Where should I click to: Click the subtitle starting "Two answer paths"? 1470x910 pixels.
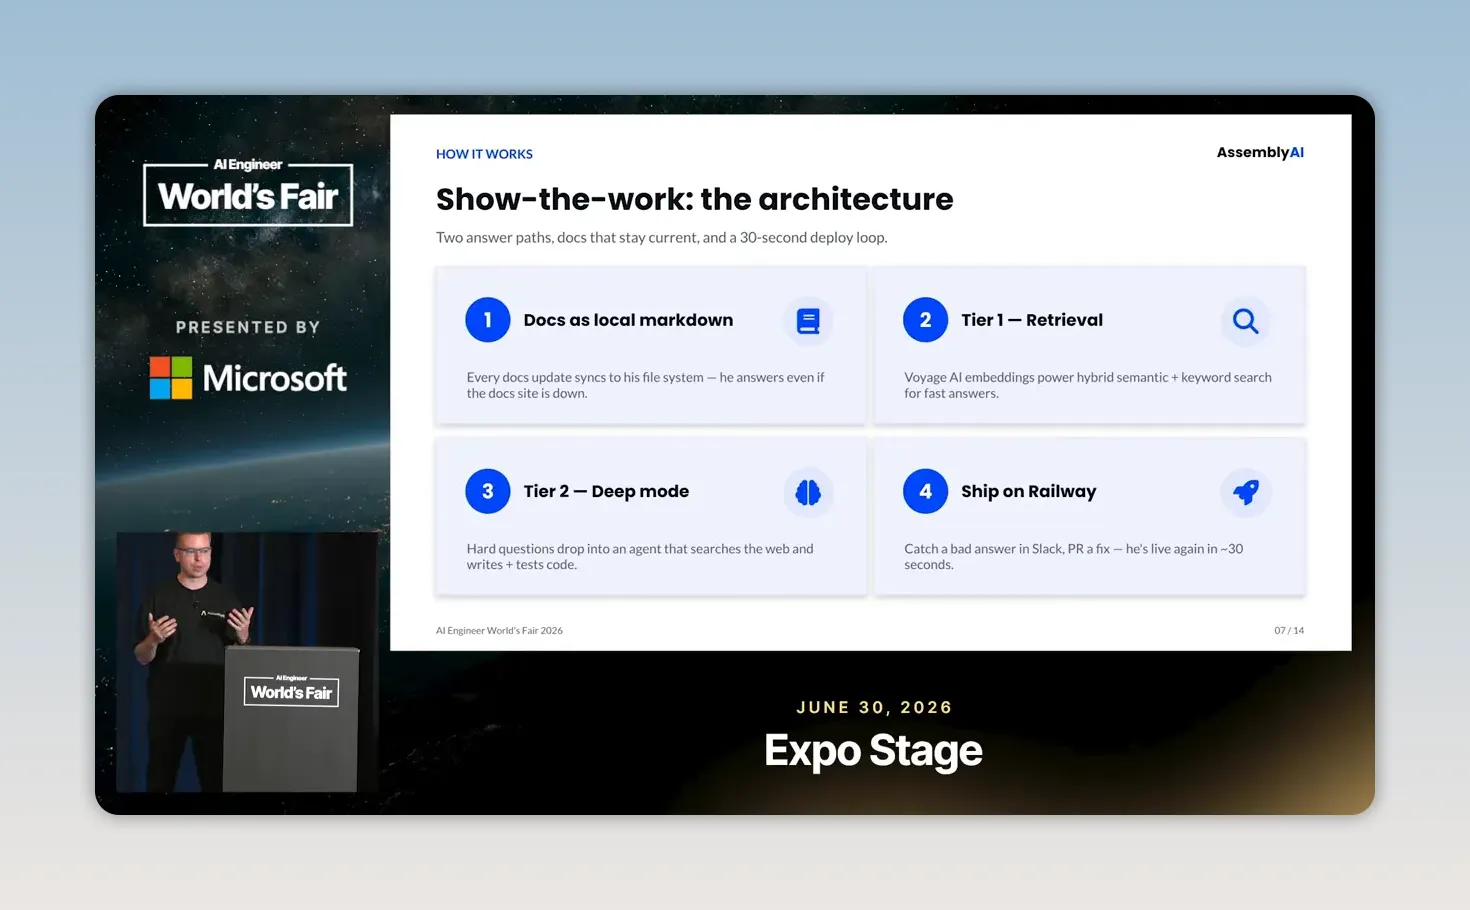coord(661,238)
